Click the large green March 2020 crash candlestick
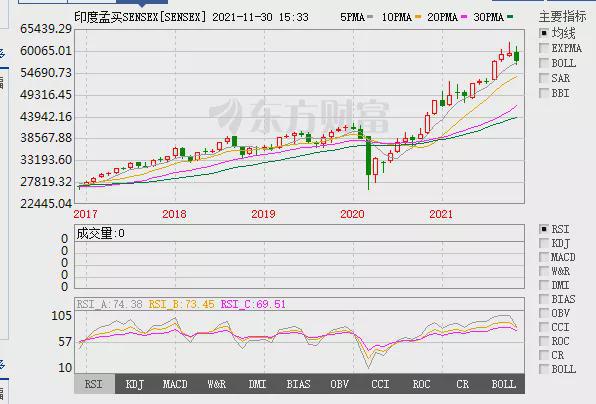This screenshot has height=404, width=596. pos(368,156)
